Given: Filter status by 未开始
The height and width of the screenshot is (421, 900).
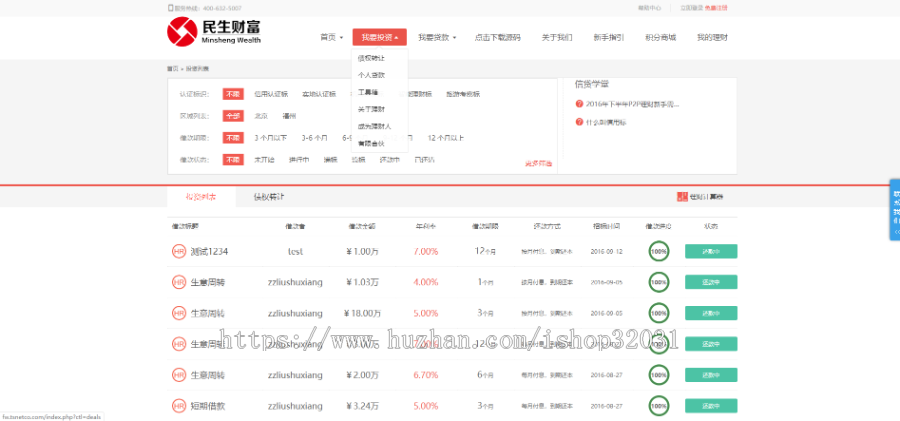Looking at the screenshot, I should pos(265,160).
